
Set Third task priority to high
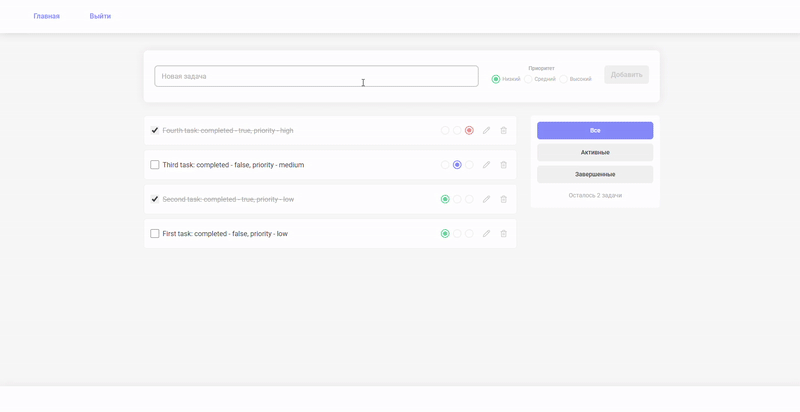tap(469, 165)
